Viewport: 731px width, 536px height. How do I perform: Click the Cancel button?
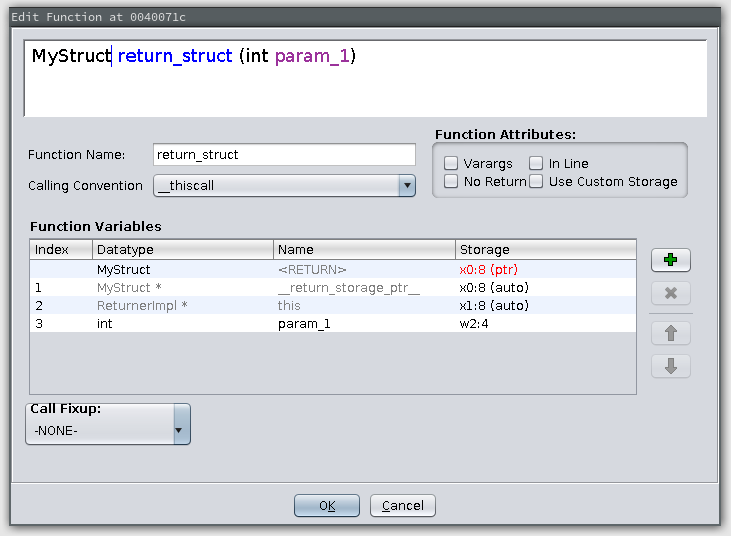coord(403,506)
